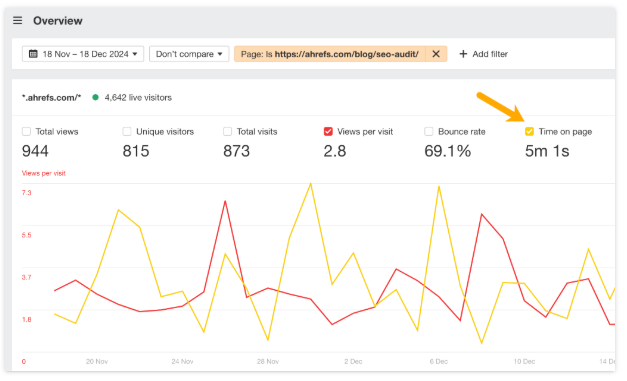This screenshot has width=627, height=381.
Task: Click the yellow line peak near 6 Dec
Action: point(439,187)
